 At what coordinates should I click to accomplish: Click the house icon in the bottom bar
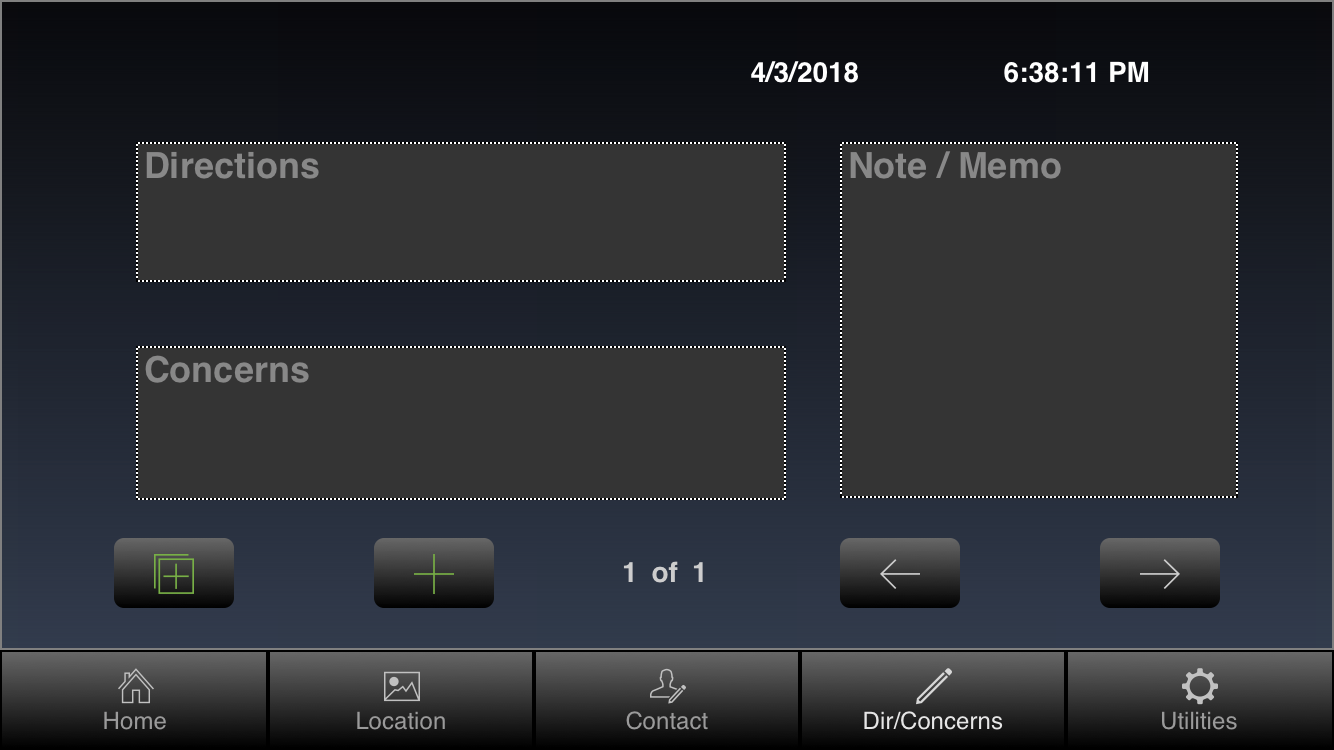[135, 687]
